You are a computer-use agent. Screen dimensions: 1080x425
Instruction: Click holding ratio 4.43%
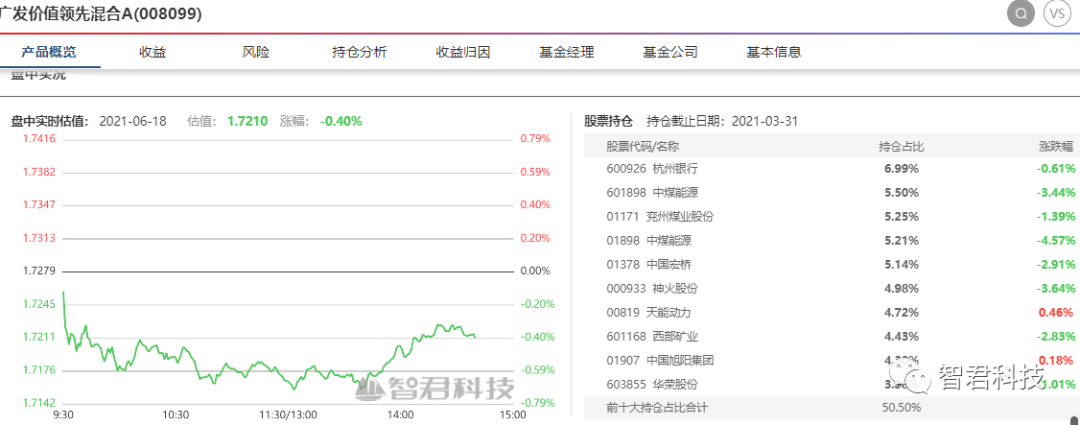pos(902,336)
